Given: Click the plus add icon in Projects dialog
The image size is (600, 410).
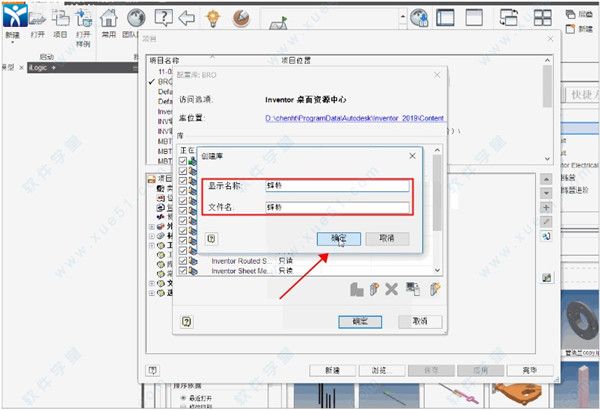Looking at the screenshot, I should tap(546, 208).
